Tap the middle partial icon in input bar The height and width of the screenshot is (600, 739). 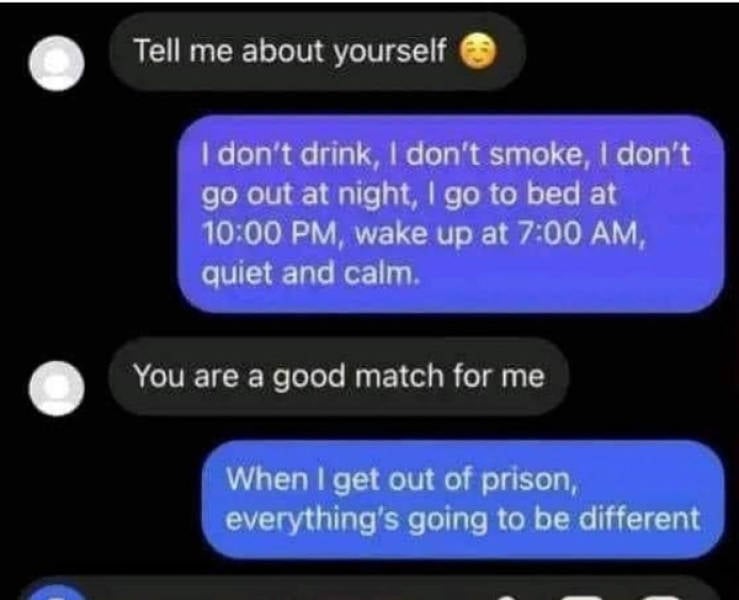[583, 597]
